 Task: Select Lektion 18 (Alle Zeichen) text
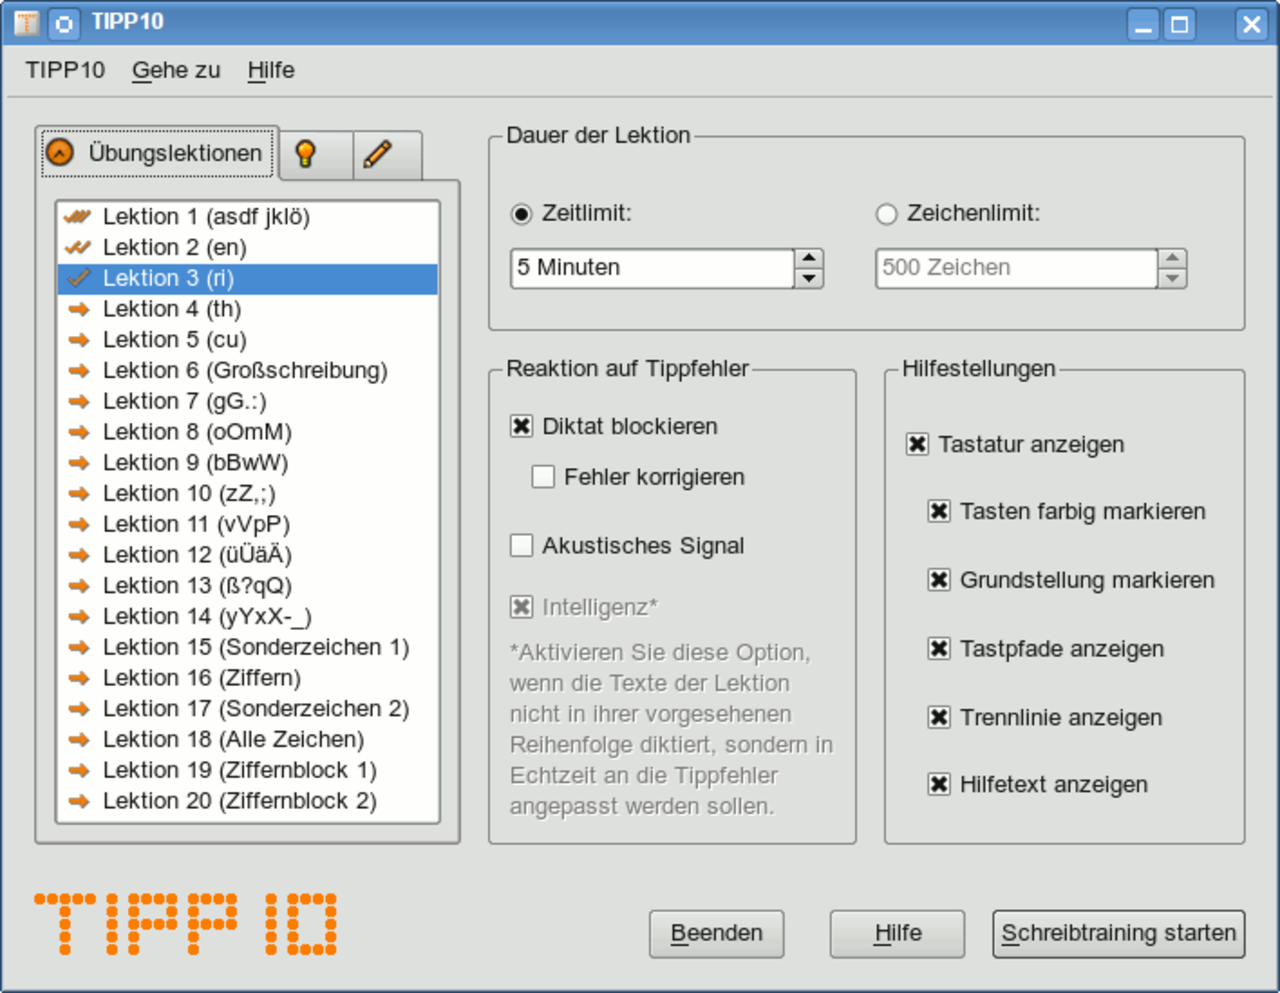(x=233, y=739)
